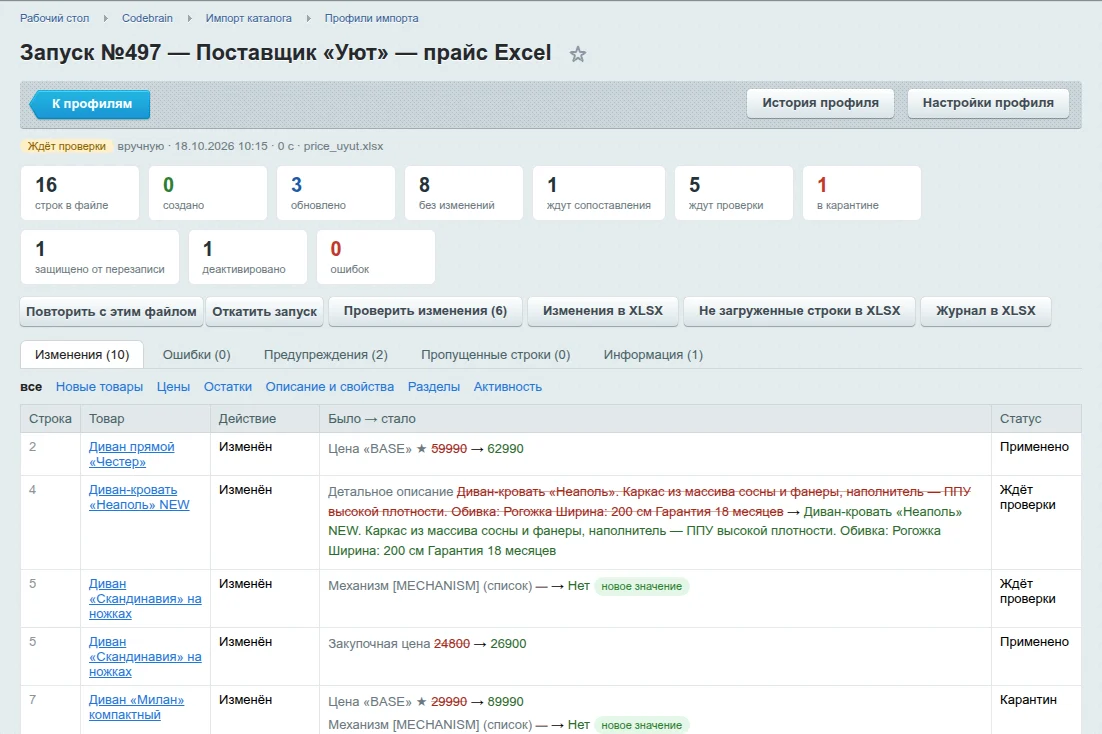Screen dimensions: 1102x734
Task: Open the «Предупреждения (2)» tab
Action: click(x=326, y=355)
